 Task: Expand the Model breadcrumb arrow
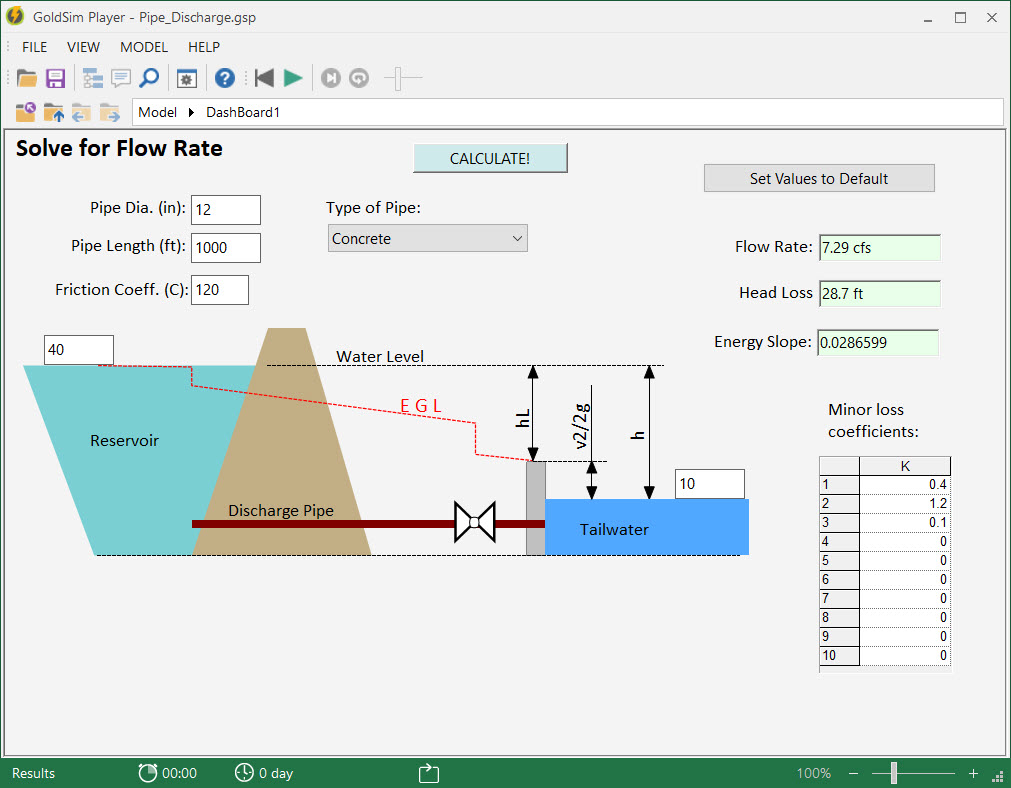pos(191,112)
